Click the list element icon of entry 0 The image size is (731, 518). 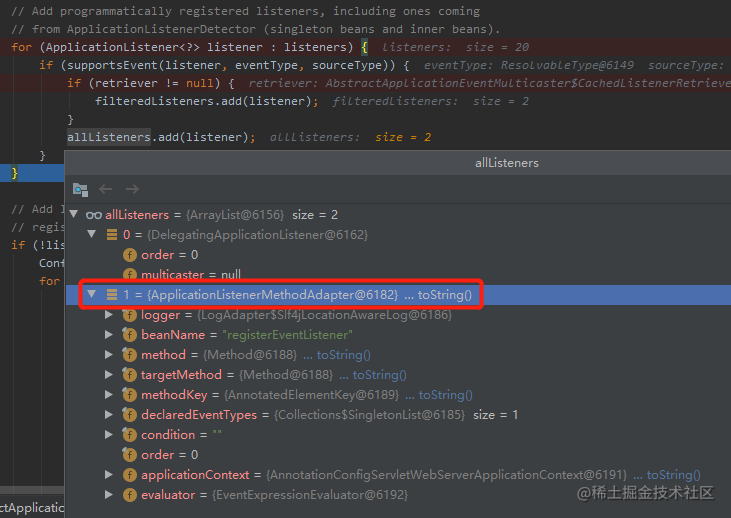112,235
